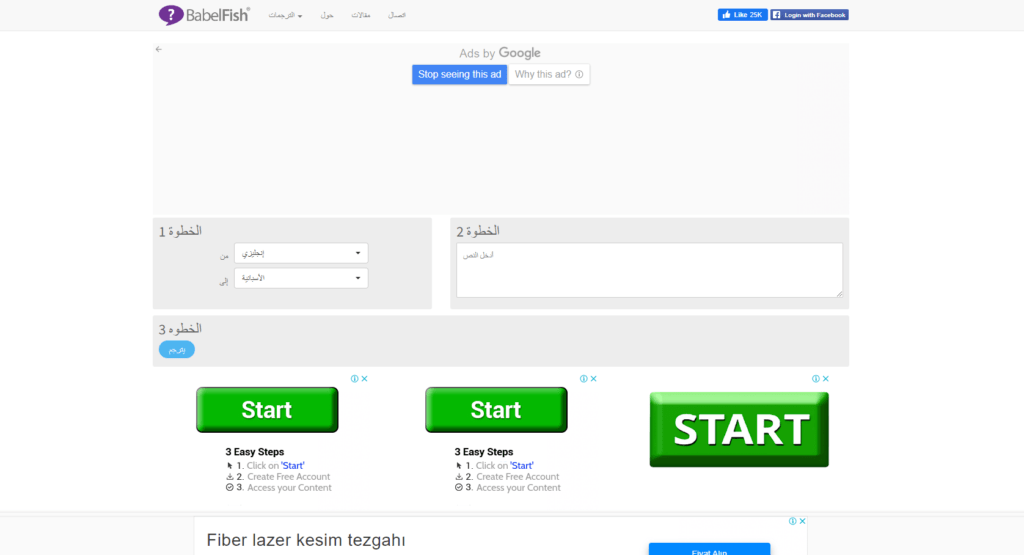Click inside the أدخل النص text area

pyautogui.click(x=649, y=270)
